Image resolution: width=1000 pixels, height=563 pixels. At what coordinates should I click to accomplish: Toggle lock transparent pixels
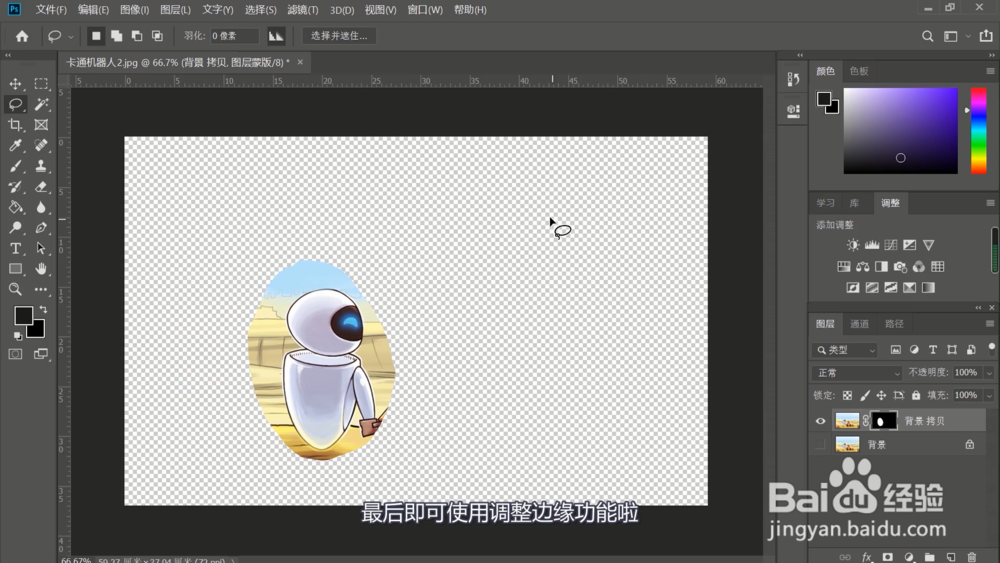click(847, 395)
